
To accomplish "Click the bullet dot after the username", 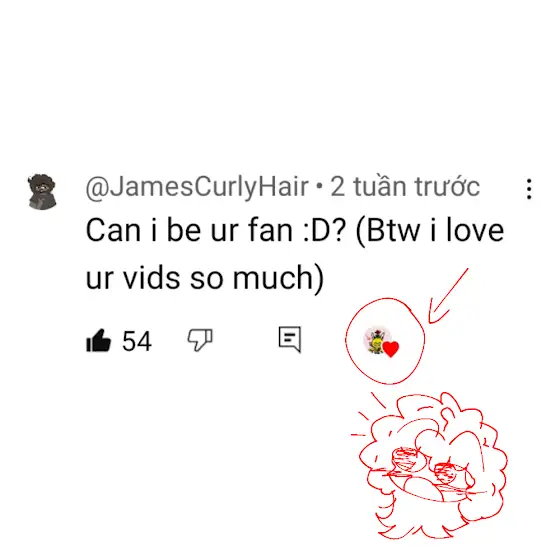I will (x=320, y=186).
